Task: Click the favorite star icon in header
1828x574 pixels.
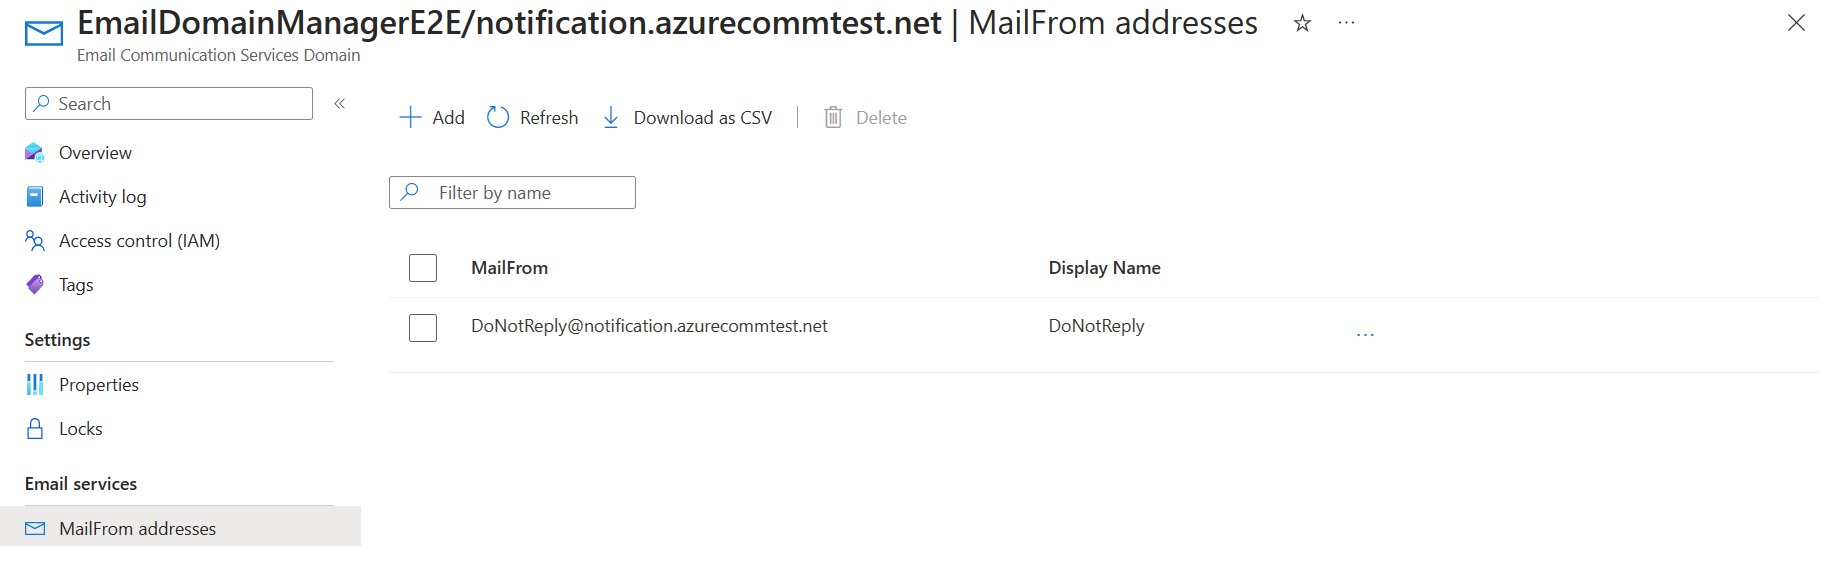Action: pyautogui.click(x=1302, y=23)
